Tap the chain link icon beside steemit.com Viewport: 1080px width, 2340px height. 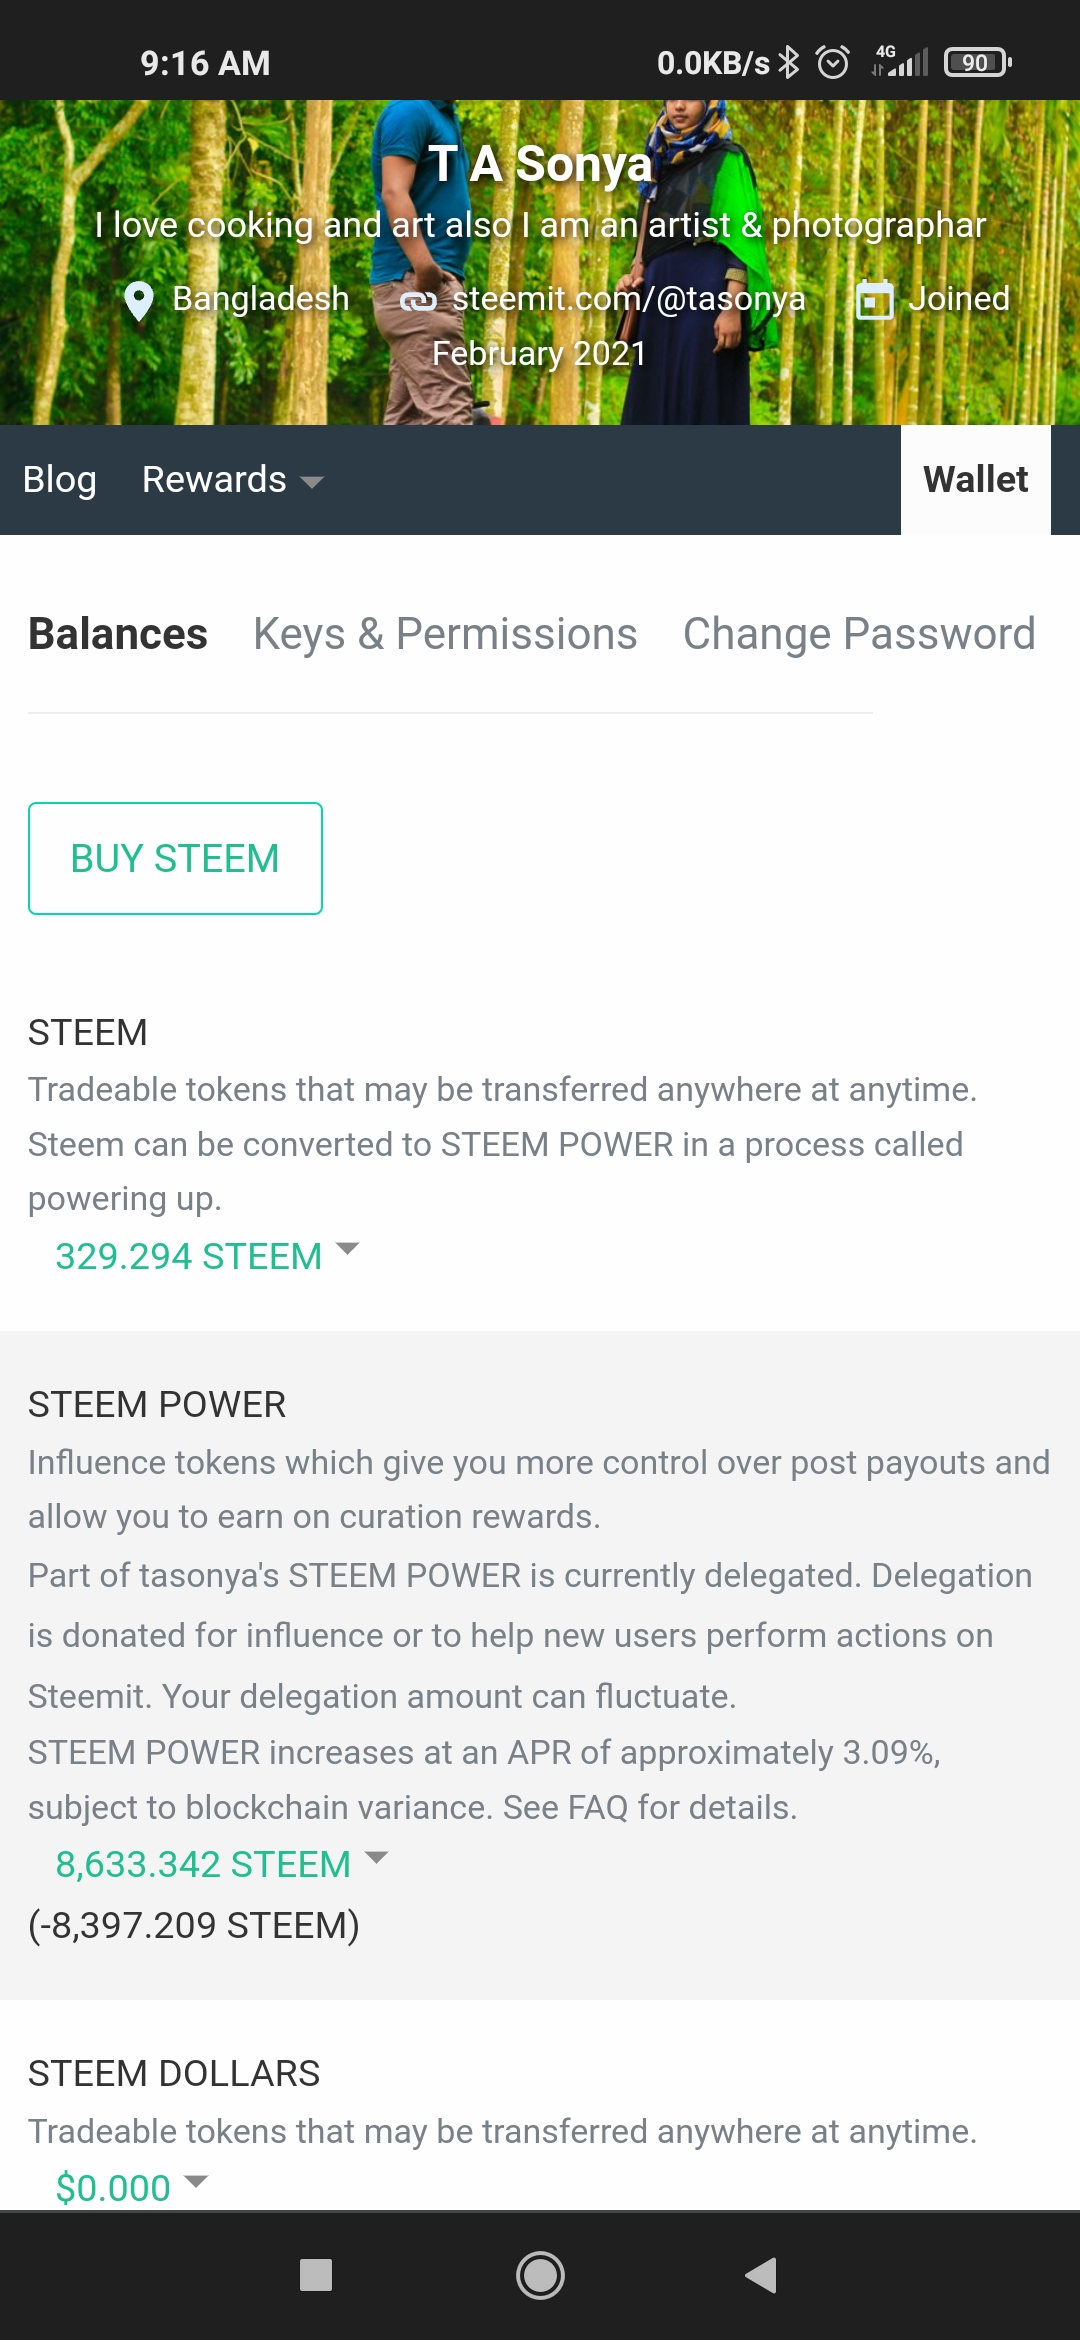418,301
